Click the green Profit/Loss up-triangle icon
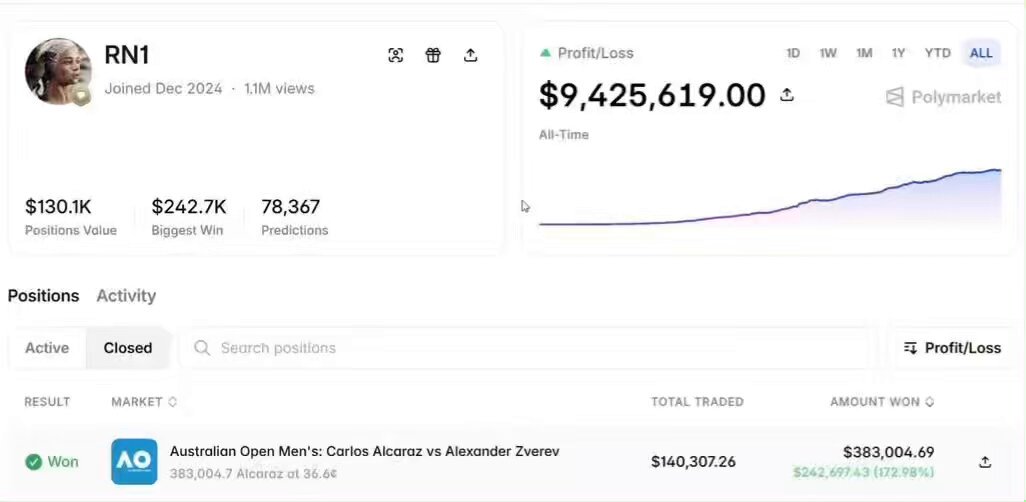Viewport: 1026px width, 502px height. click(545, 53)
